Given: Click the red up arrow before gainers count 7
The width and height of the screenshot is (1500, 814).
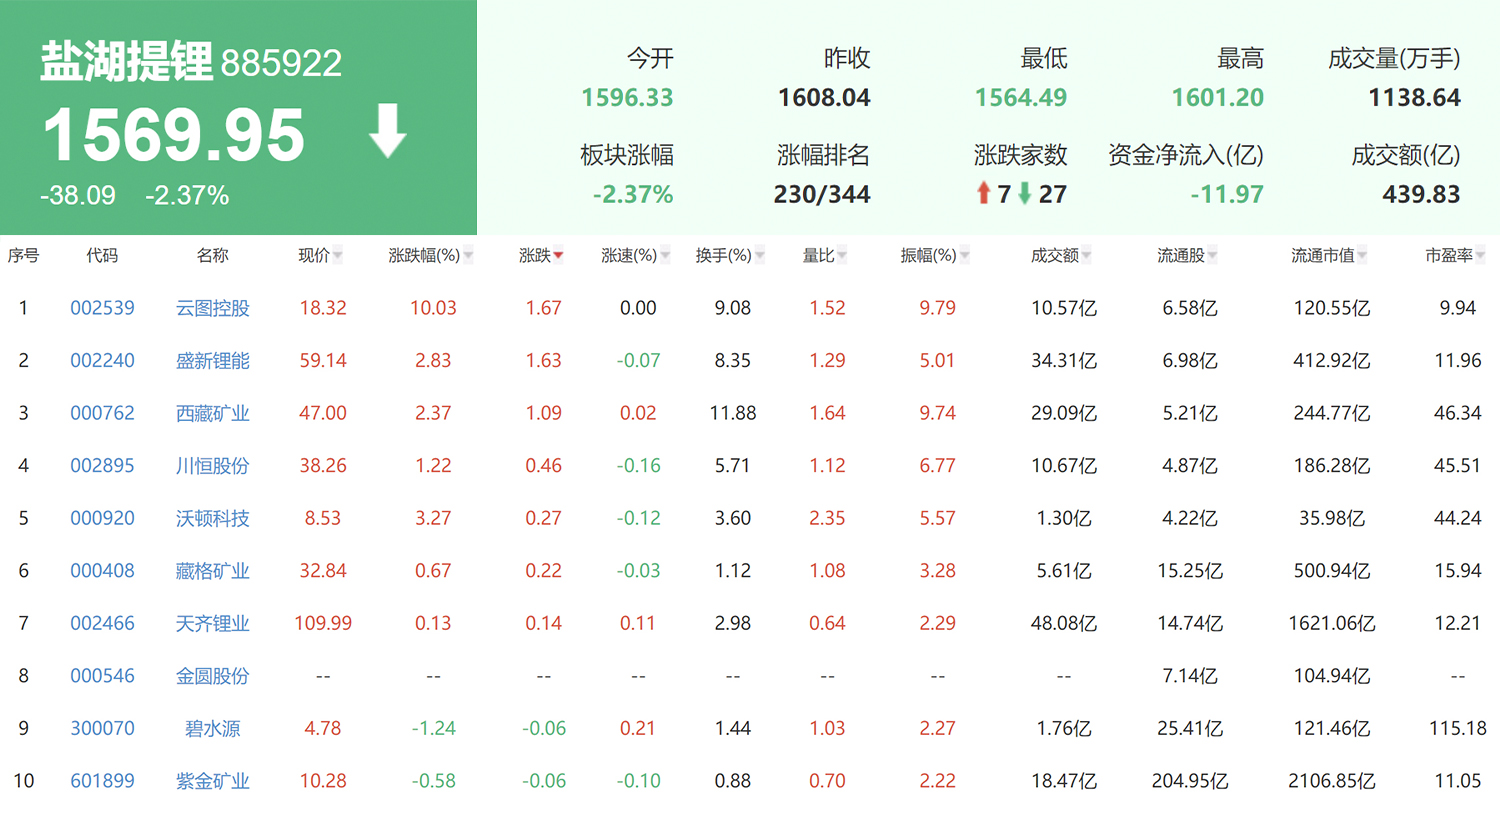Looking at the screenshot, I should pyautogui.click(x=984, y=193).
